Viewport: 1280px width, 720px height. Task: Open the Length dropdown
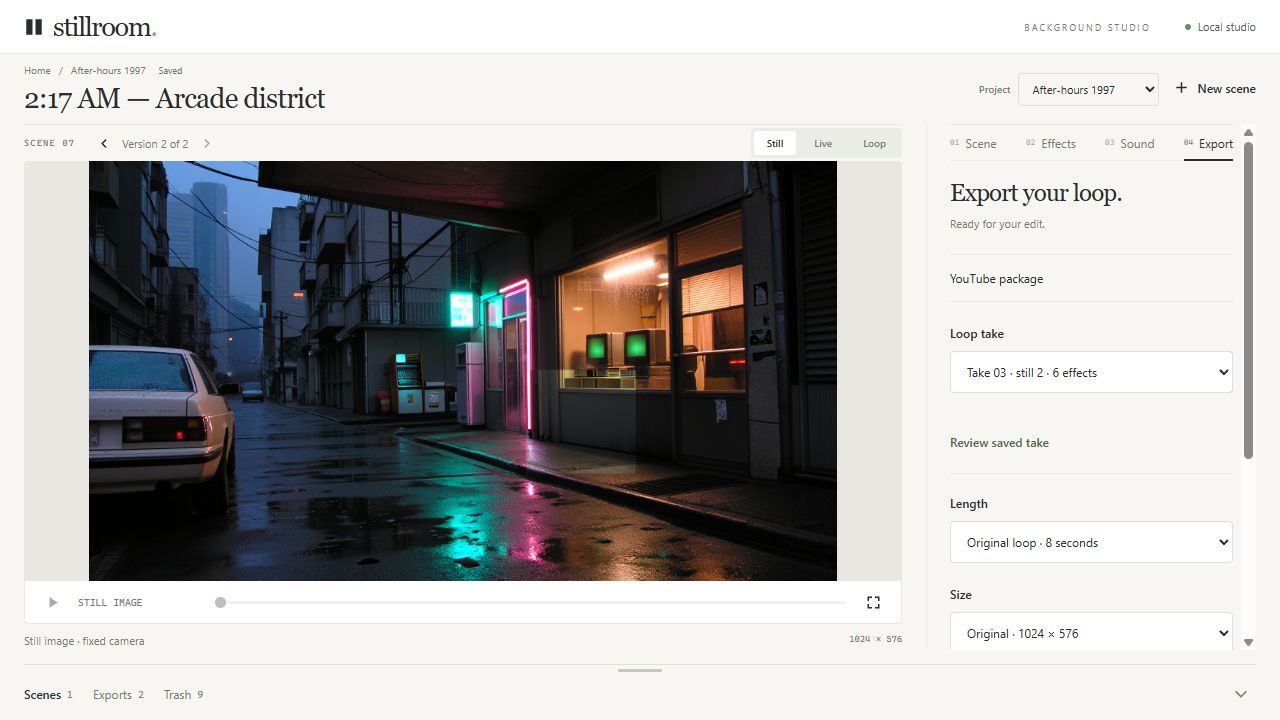(x=1091, y=542)
